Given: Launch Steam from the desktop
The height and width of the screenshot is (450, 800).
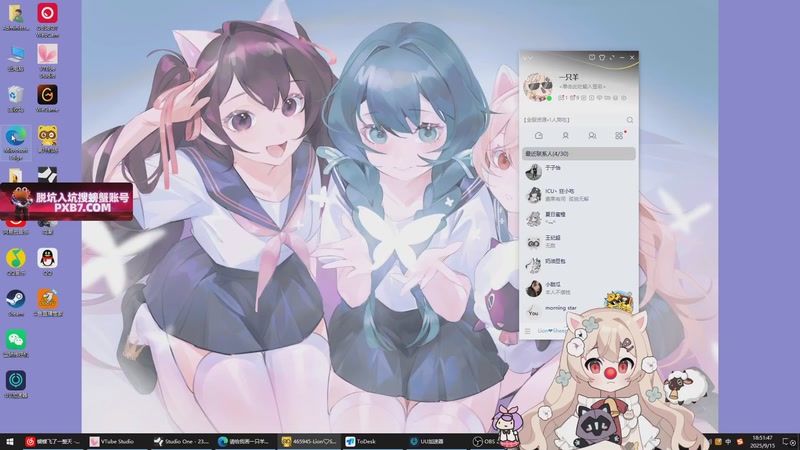Looking at the screenshot, I should 16,303.
